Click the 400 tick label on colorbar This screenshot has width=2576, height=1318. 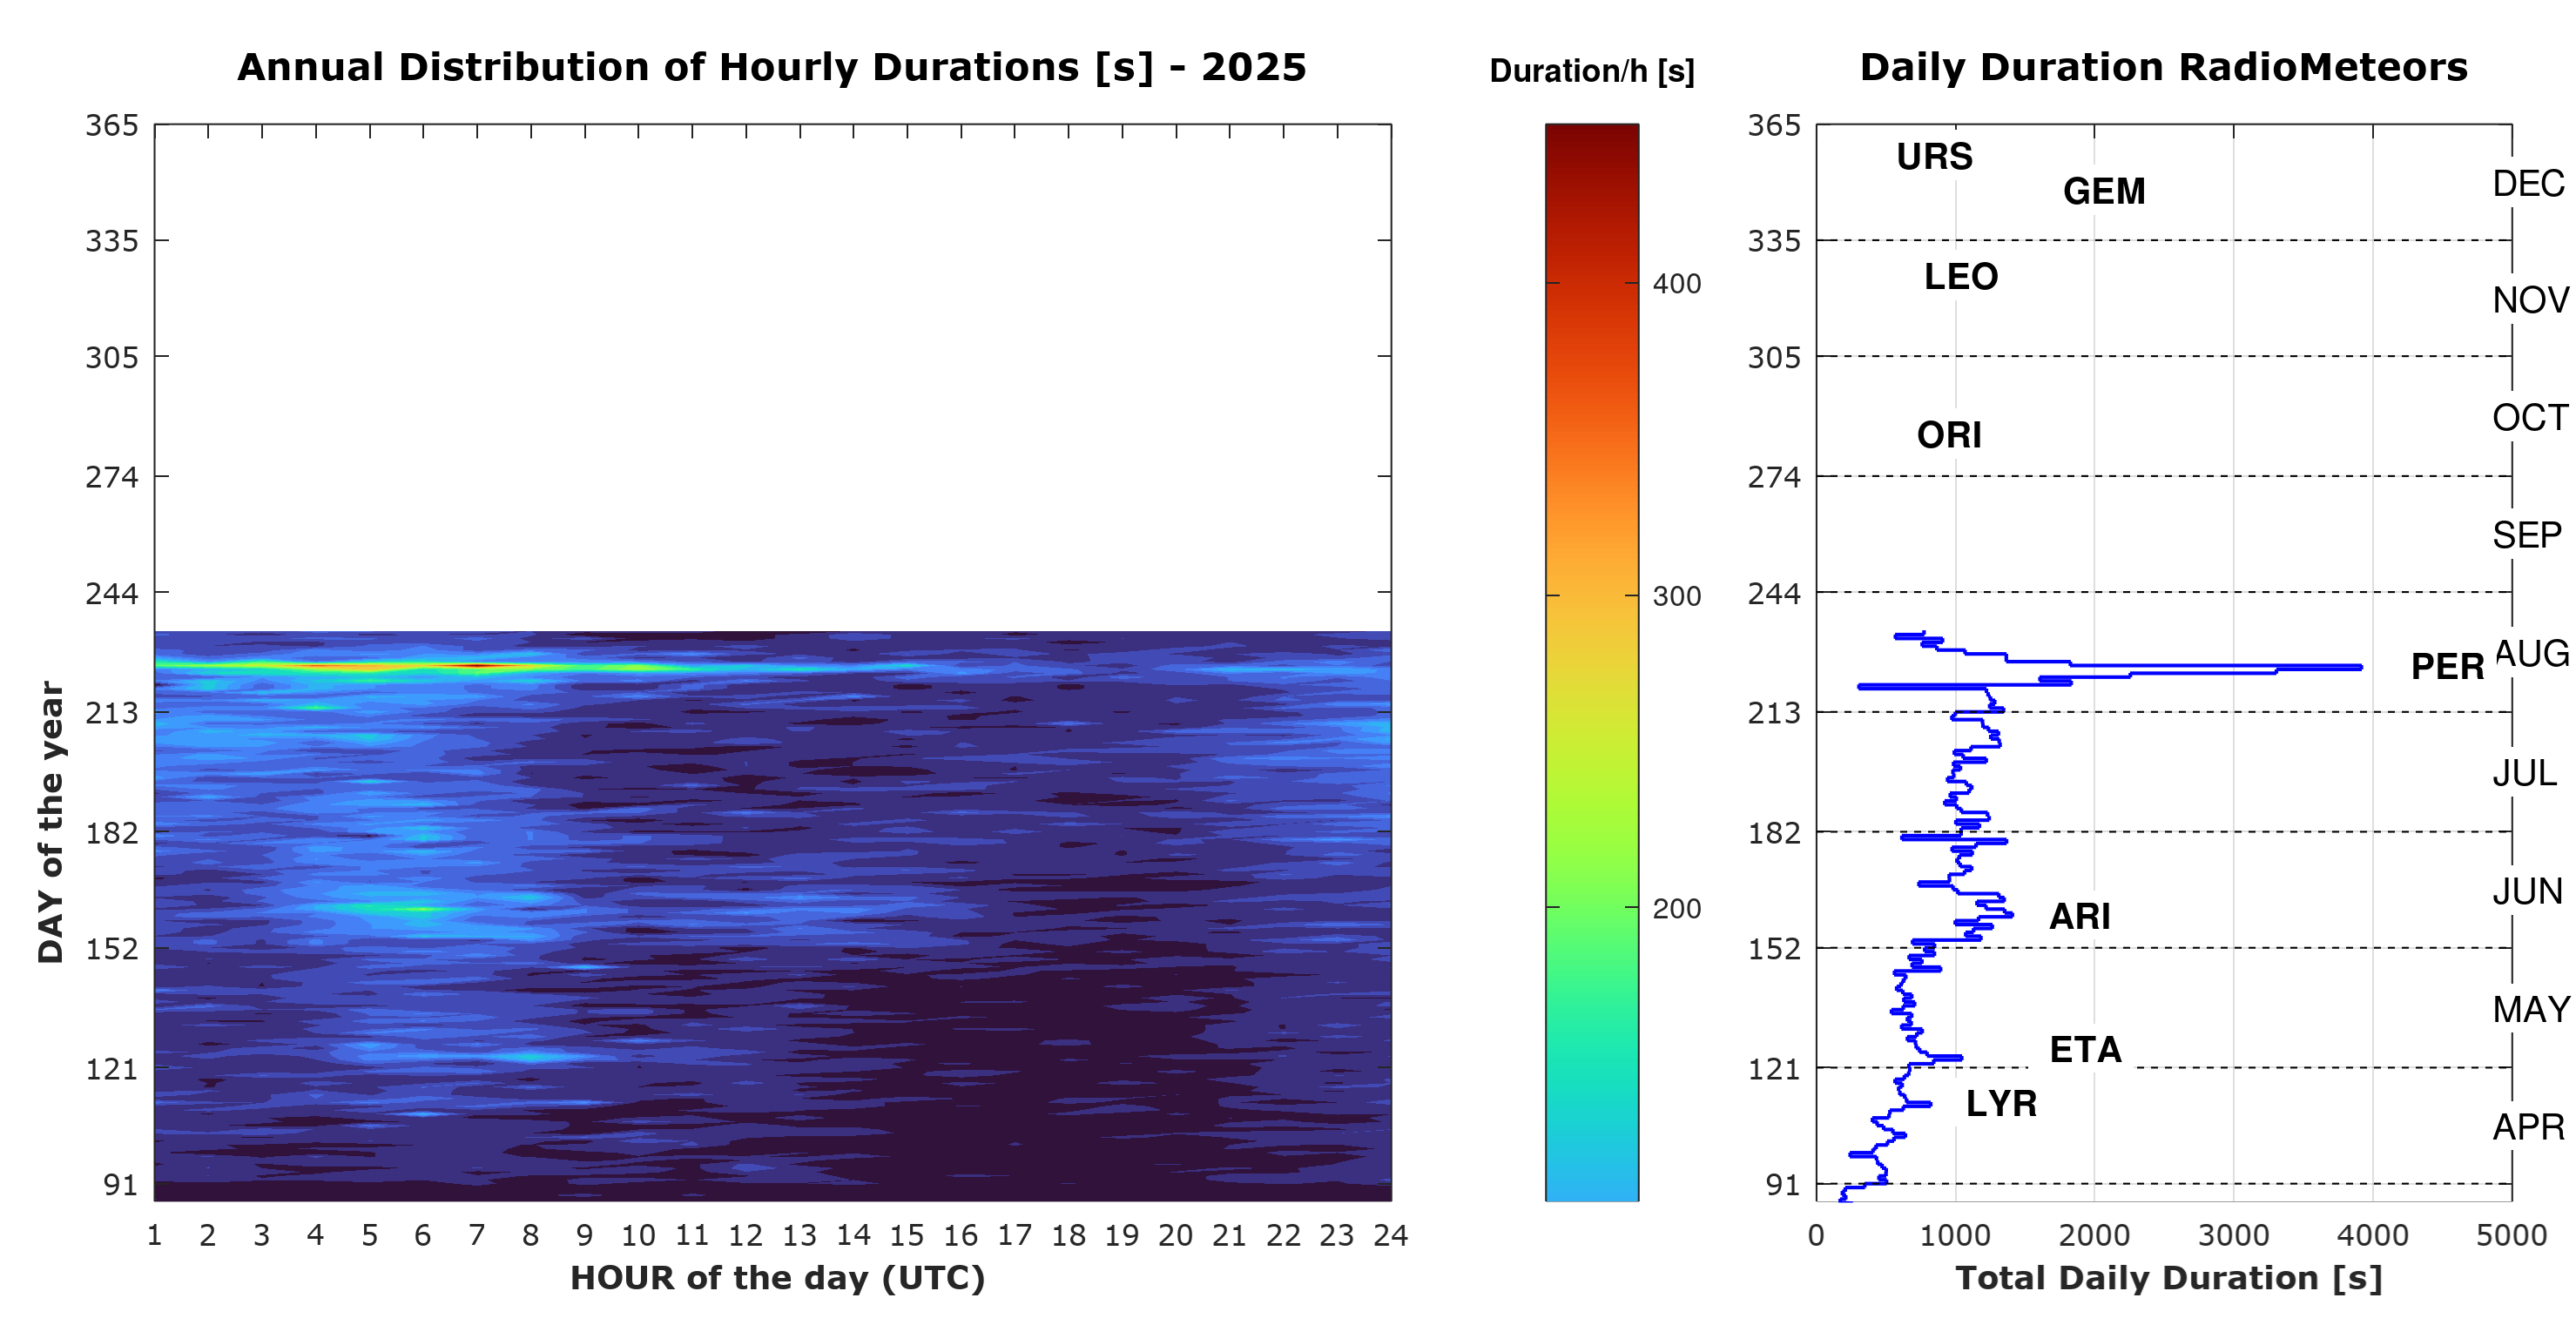click(x=1677, y=284)
